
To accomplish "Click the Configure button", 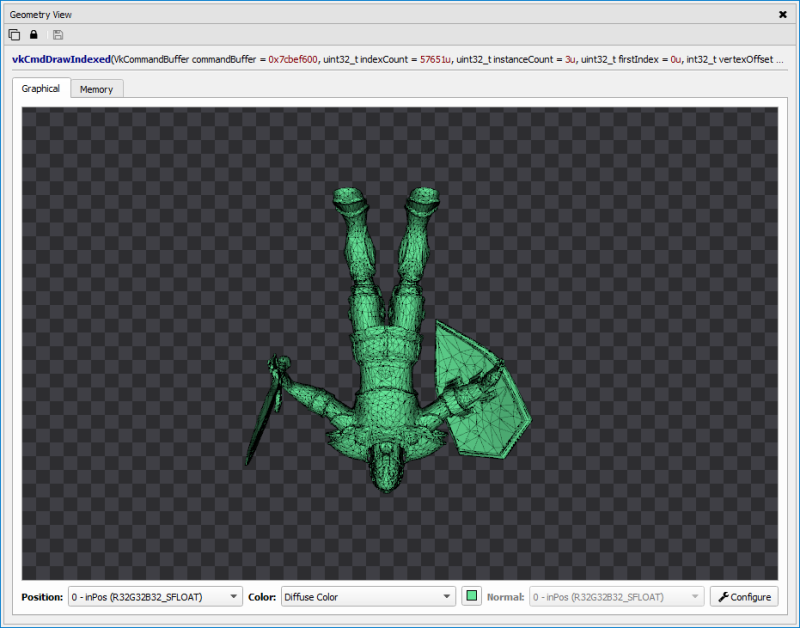I will click(x=744, y=596).
